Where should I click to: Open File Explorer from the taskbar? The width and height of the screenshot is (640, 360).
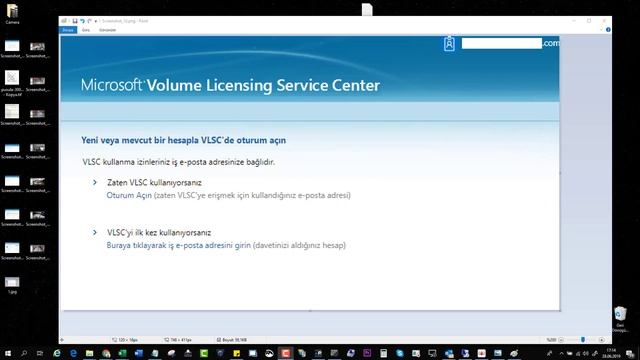[89, 353]
